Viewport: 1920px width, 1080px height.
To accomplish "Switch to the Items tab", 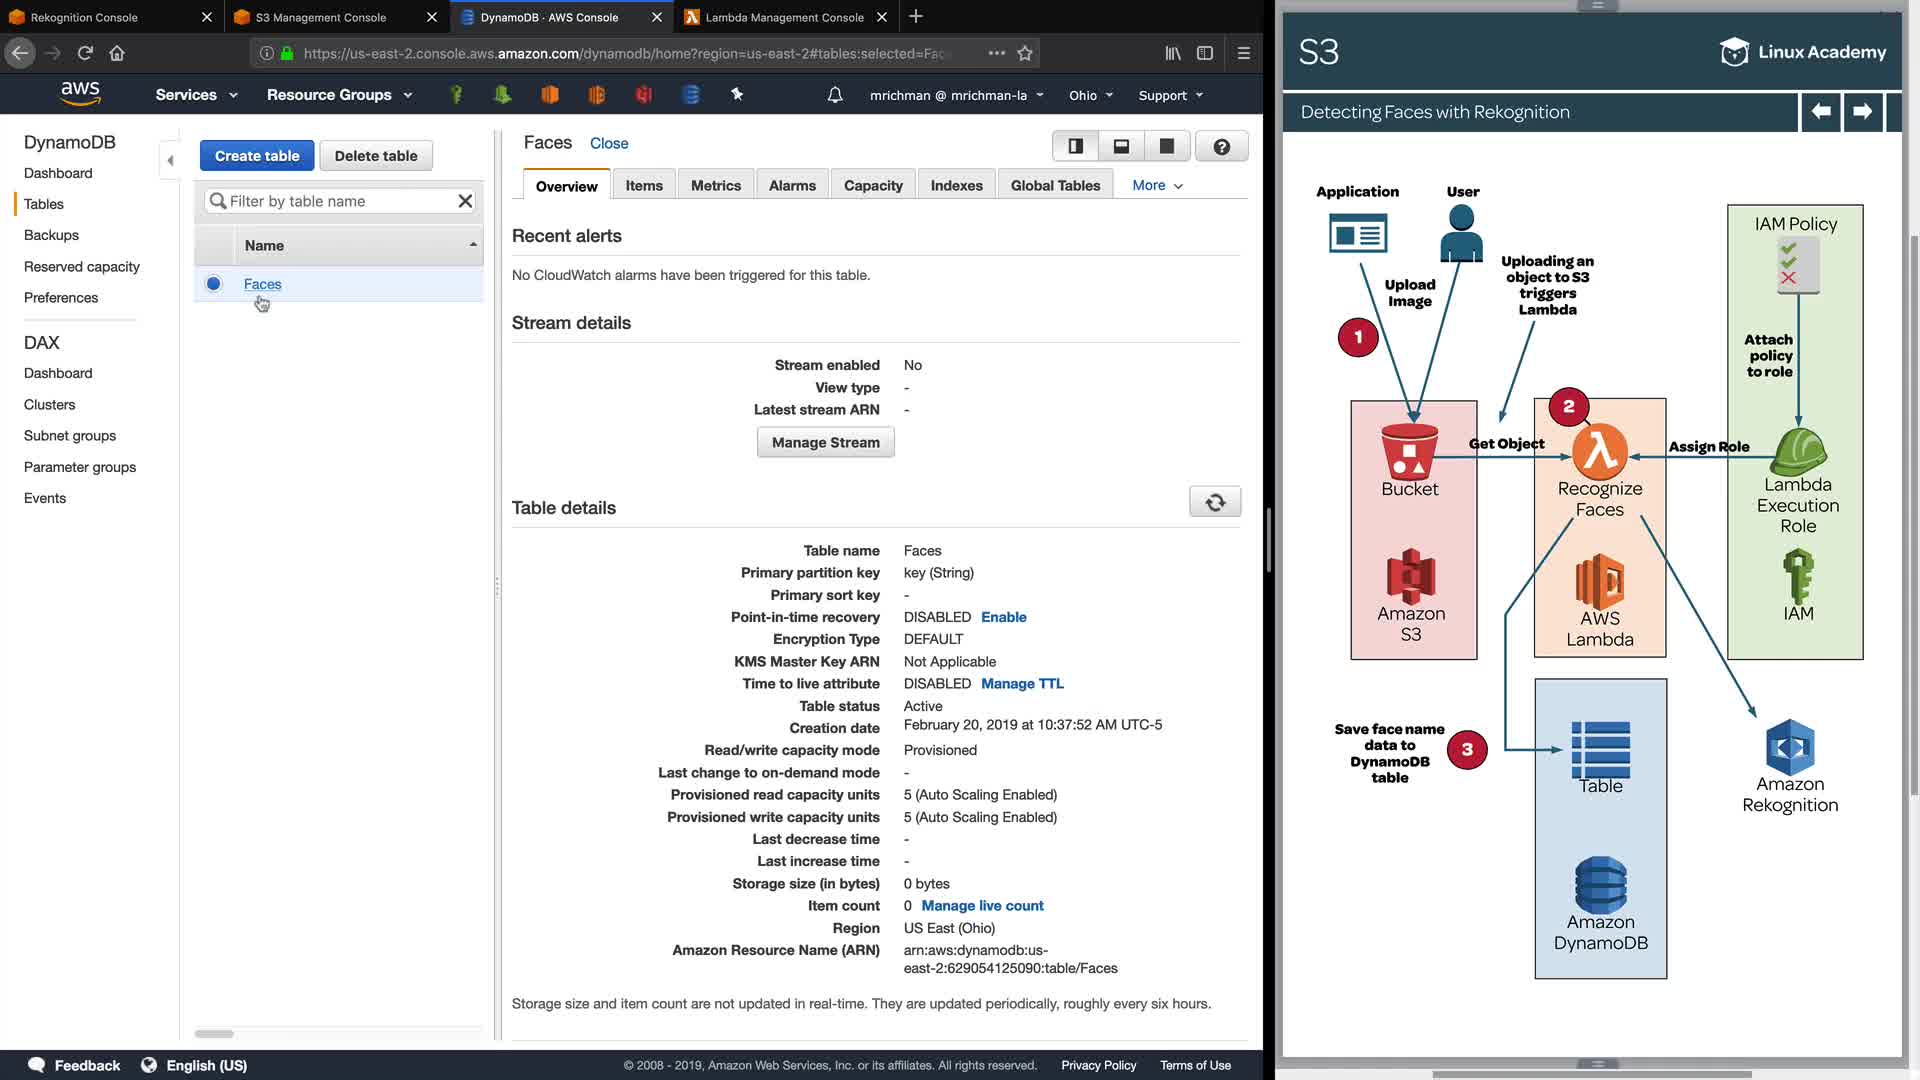I will (x=644, y=186).
